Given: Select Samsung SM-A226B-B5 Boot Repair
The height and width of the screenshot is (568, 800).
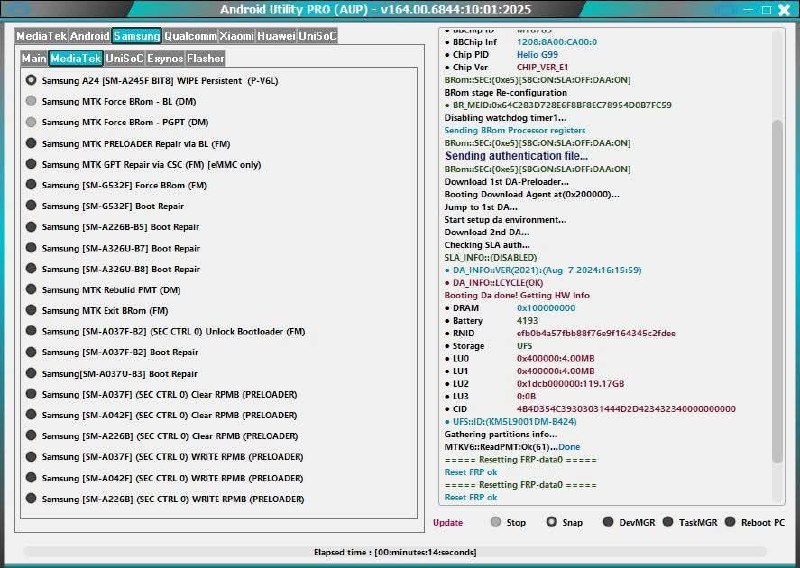Looking at the screenshot, I should [x=113, y=227].
